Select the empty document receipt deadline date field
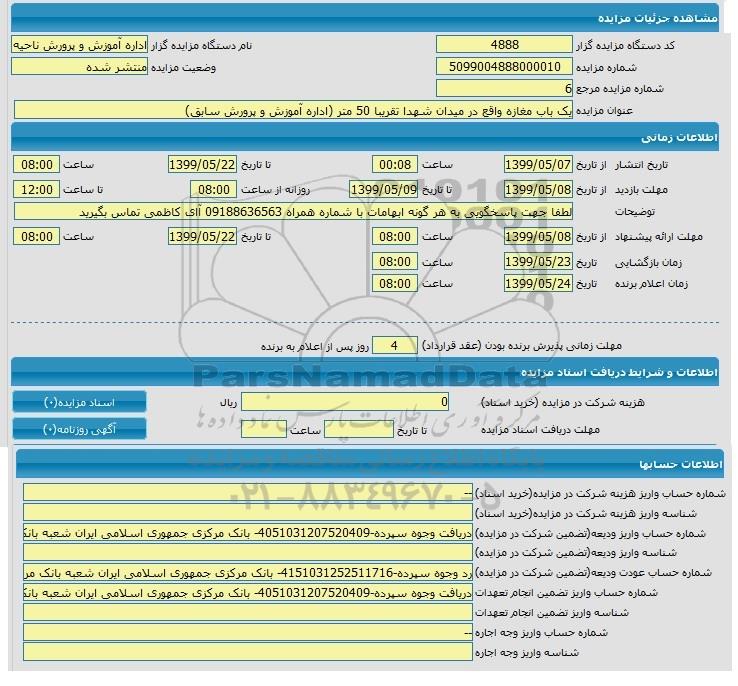The width and height of the screenshot is (738, 686). click(x=359, y=429)
